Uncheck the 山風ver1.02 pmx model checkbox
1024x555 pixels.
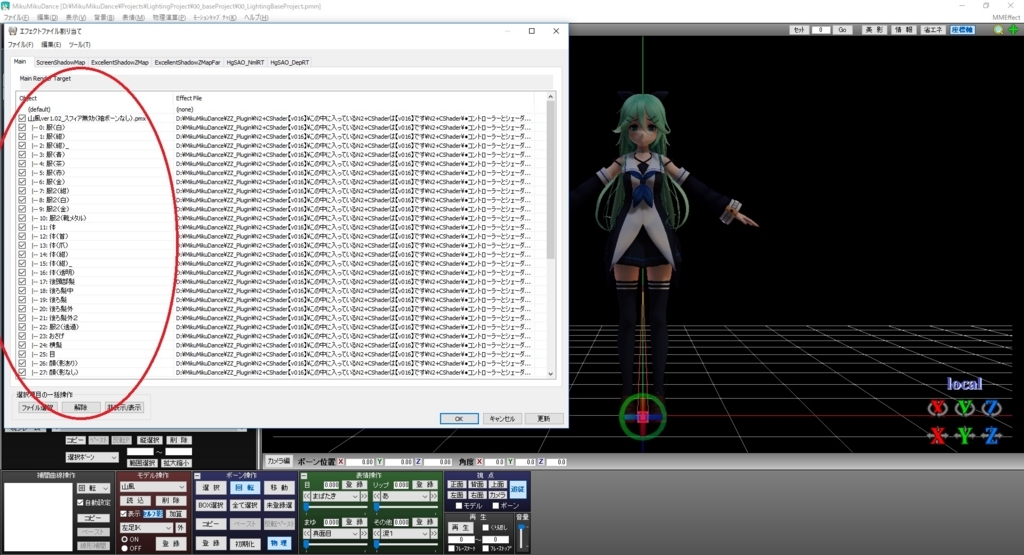pos(22,118)
